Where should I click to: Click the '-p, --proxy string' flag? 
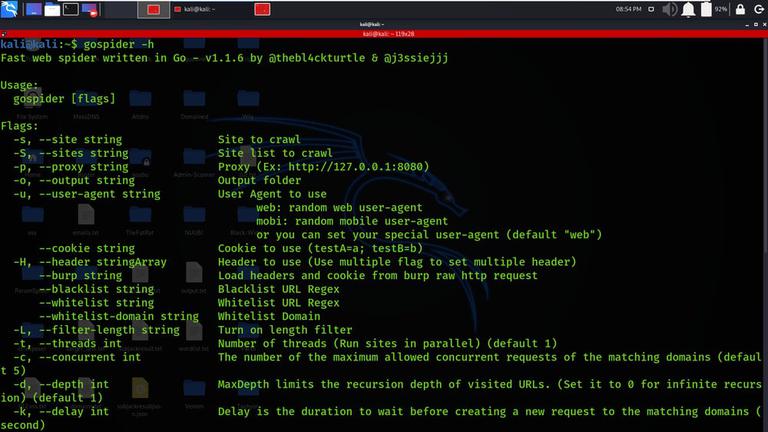tap(71, 167)
